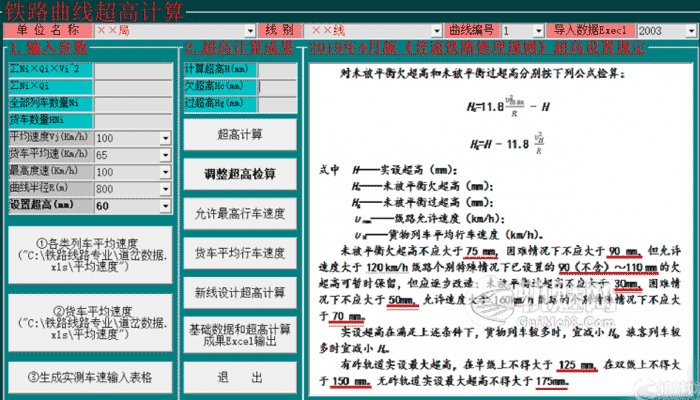Click the 曲线编号 label
Image resolution: width=700 pixels, height=400 pixels.
pyautogui.click(x=471, y=30)
